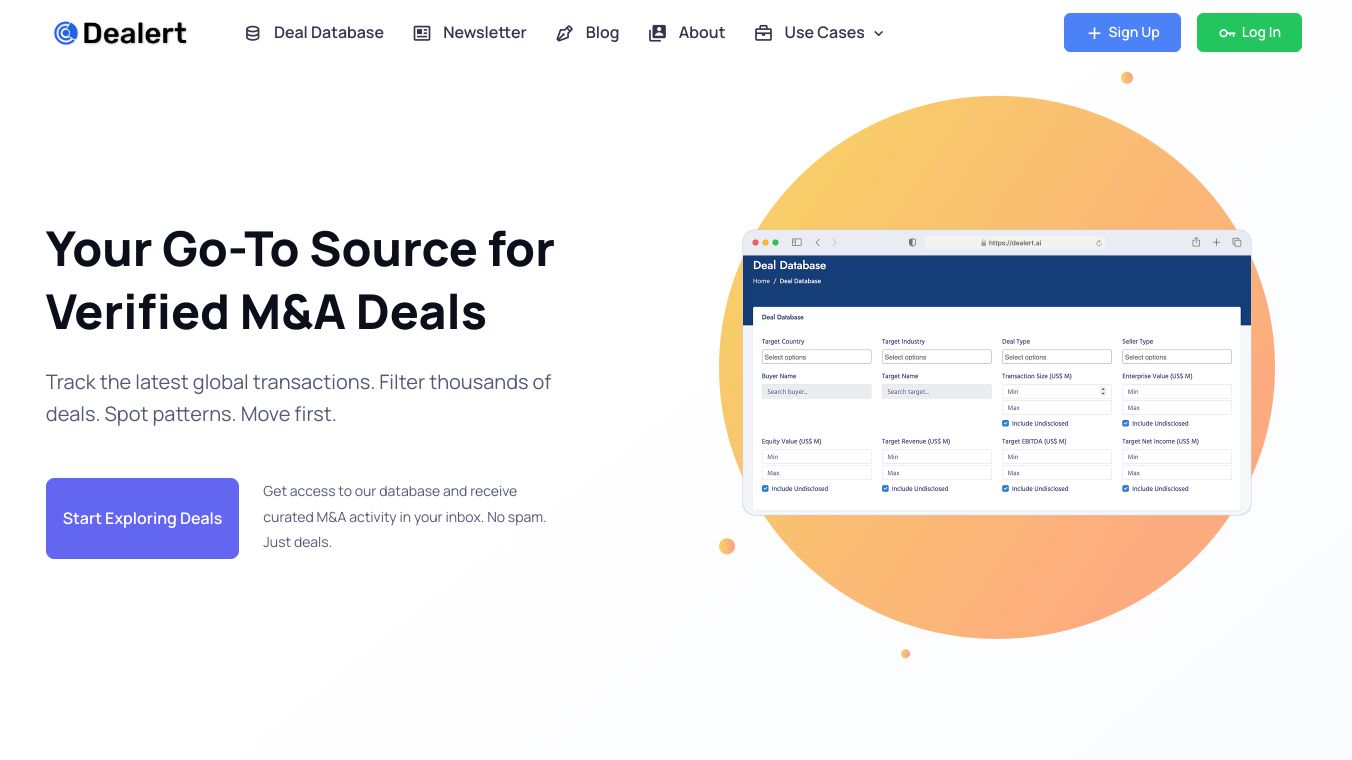This screenshot has width=1352, height=760.
Task: Toggle Include Undisclosed under Target EBITDA
Action: (x=1005, y=488)
